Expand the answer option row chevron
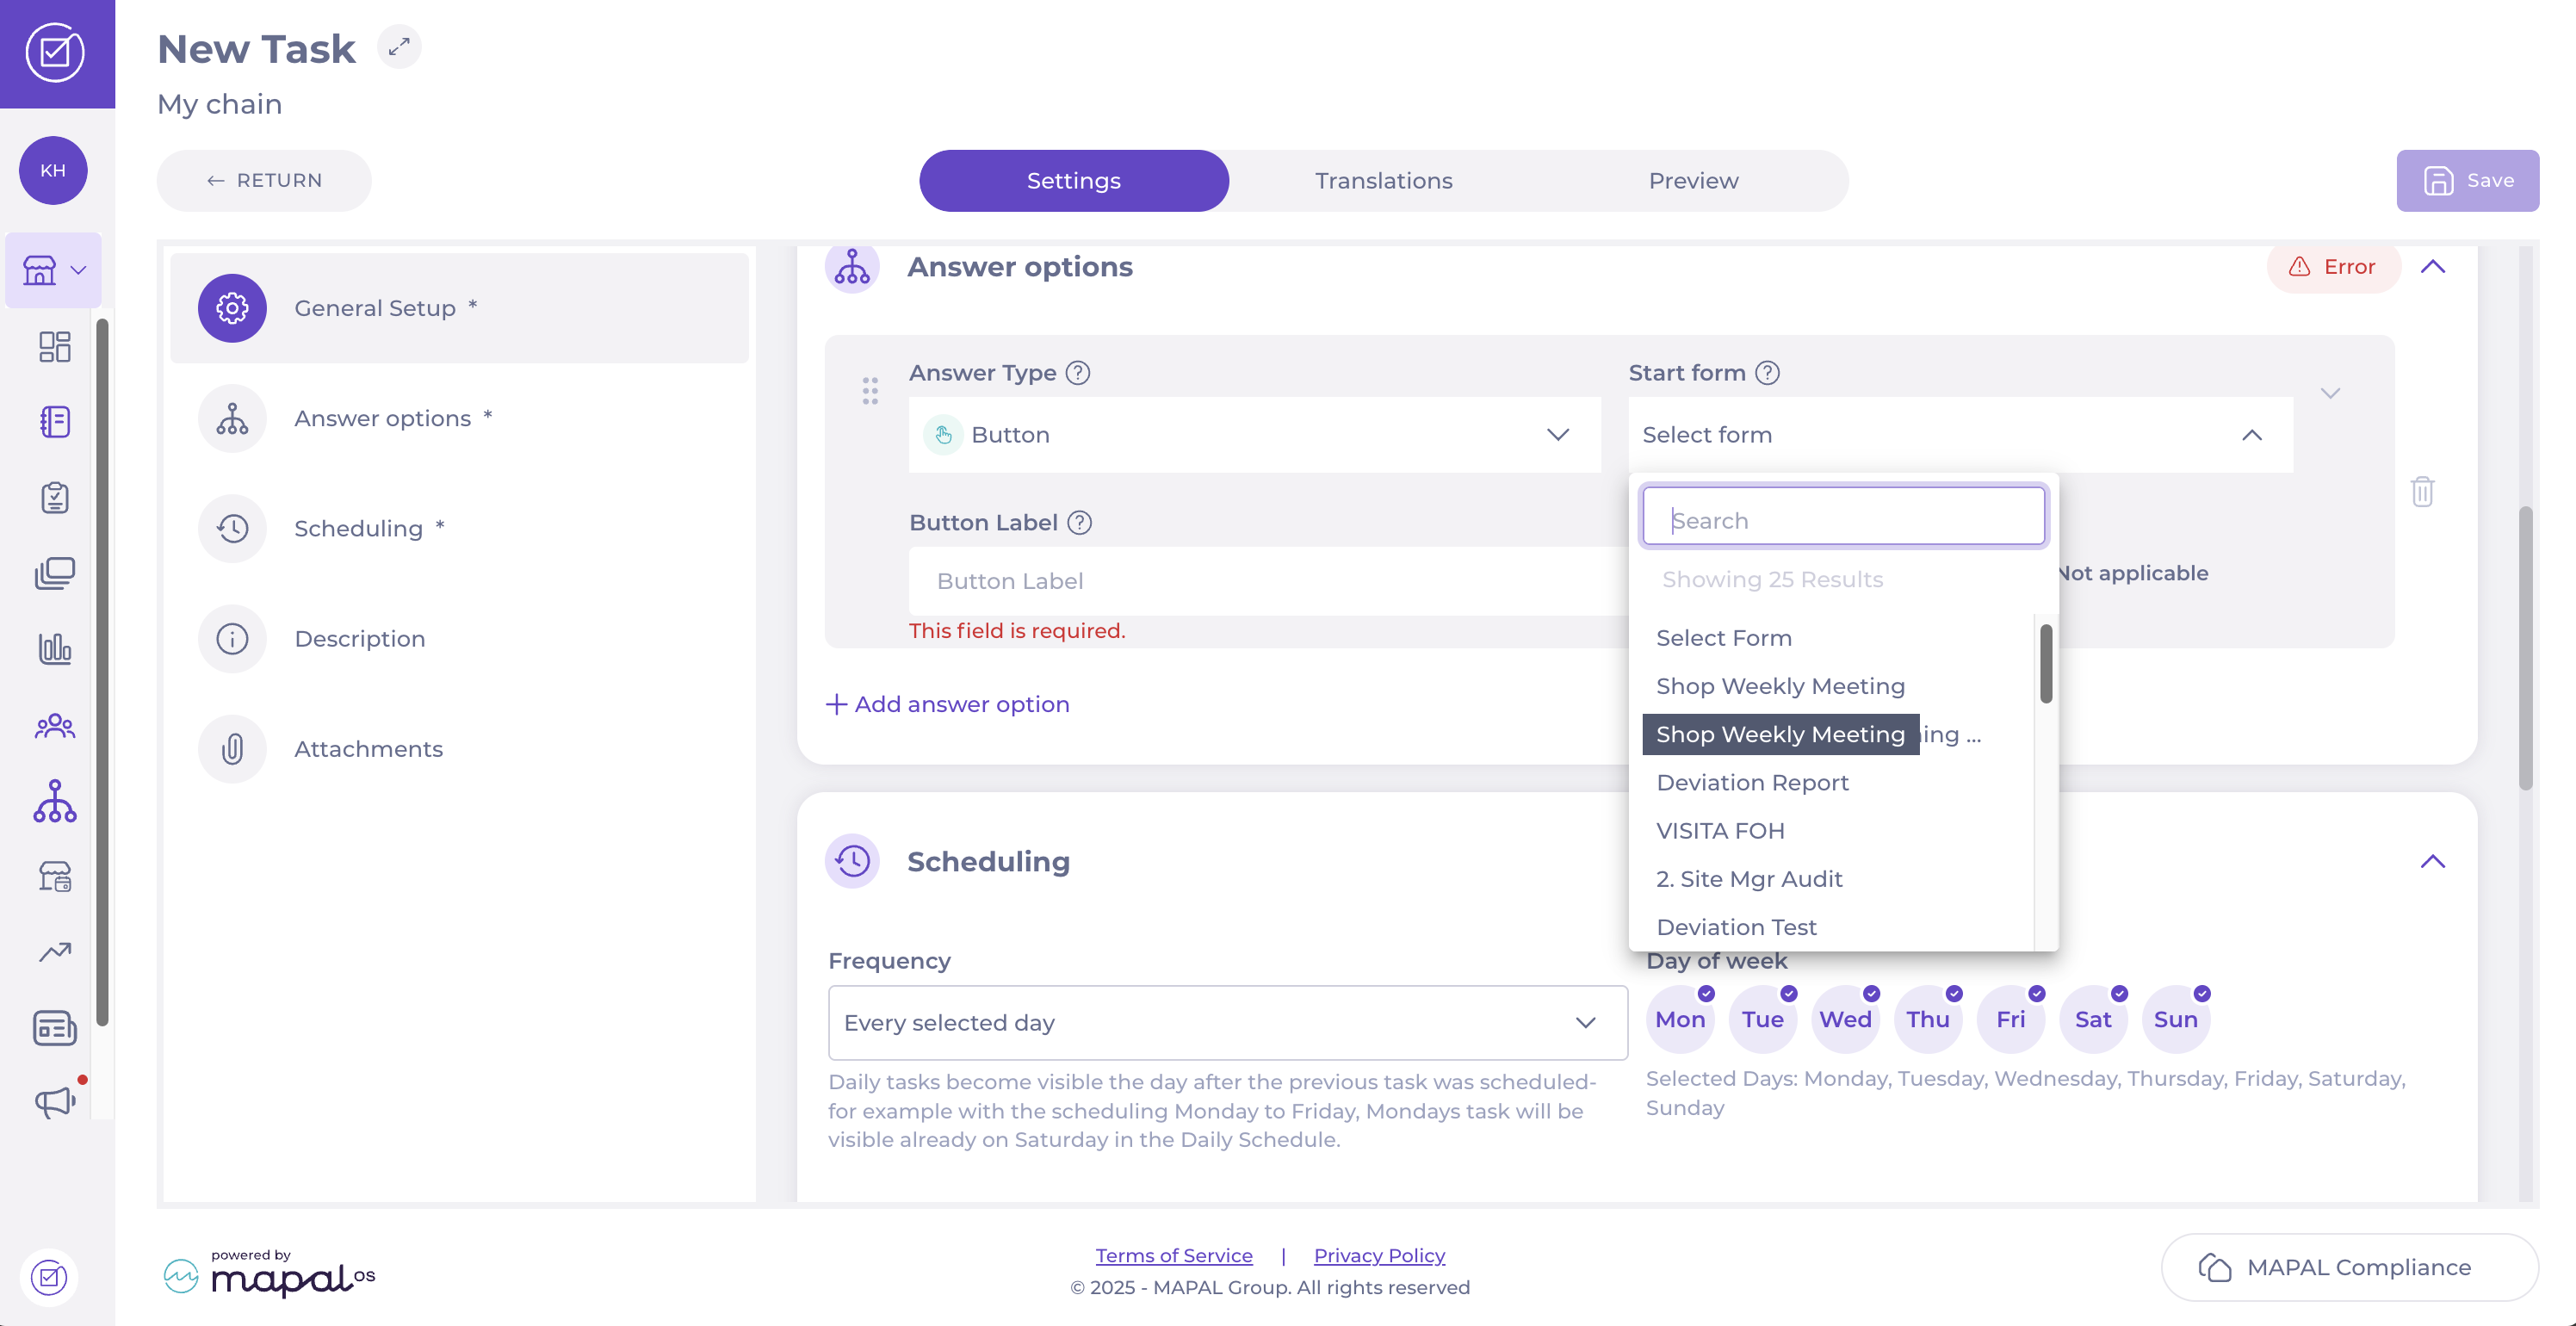The image size is (2576, 1326). click(2330, 393)
